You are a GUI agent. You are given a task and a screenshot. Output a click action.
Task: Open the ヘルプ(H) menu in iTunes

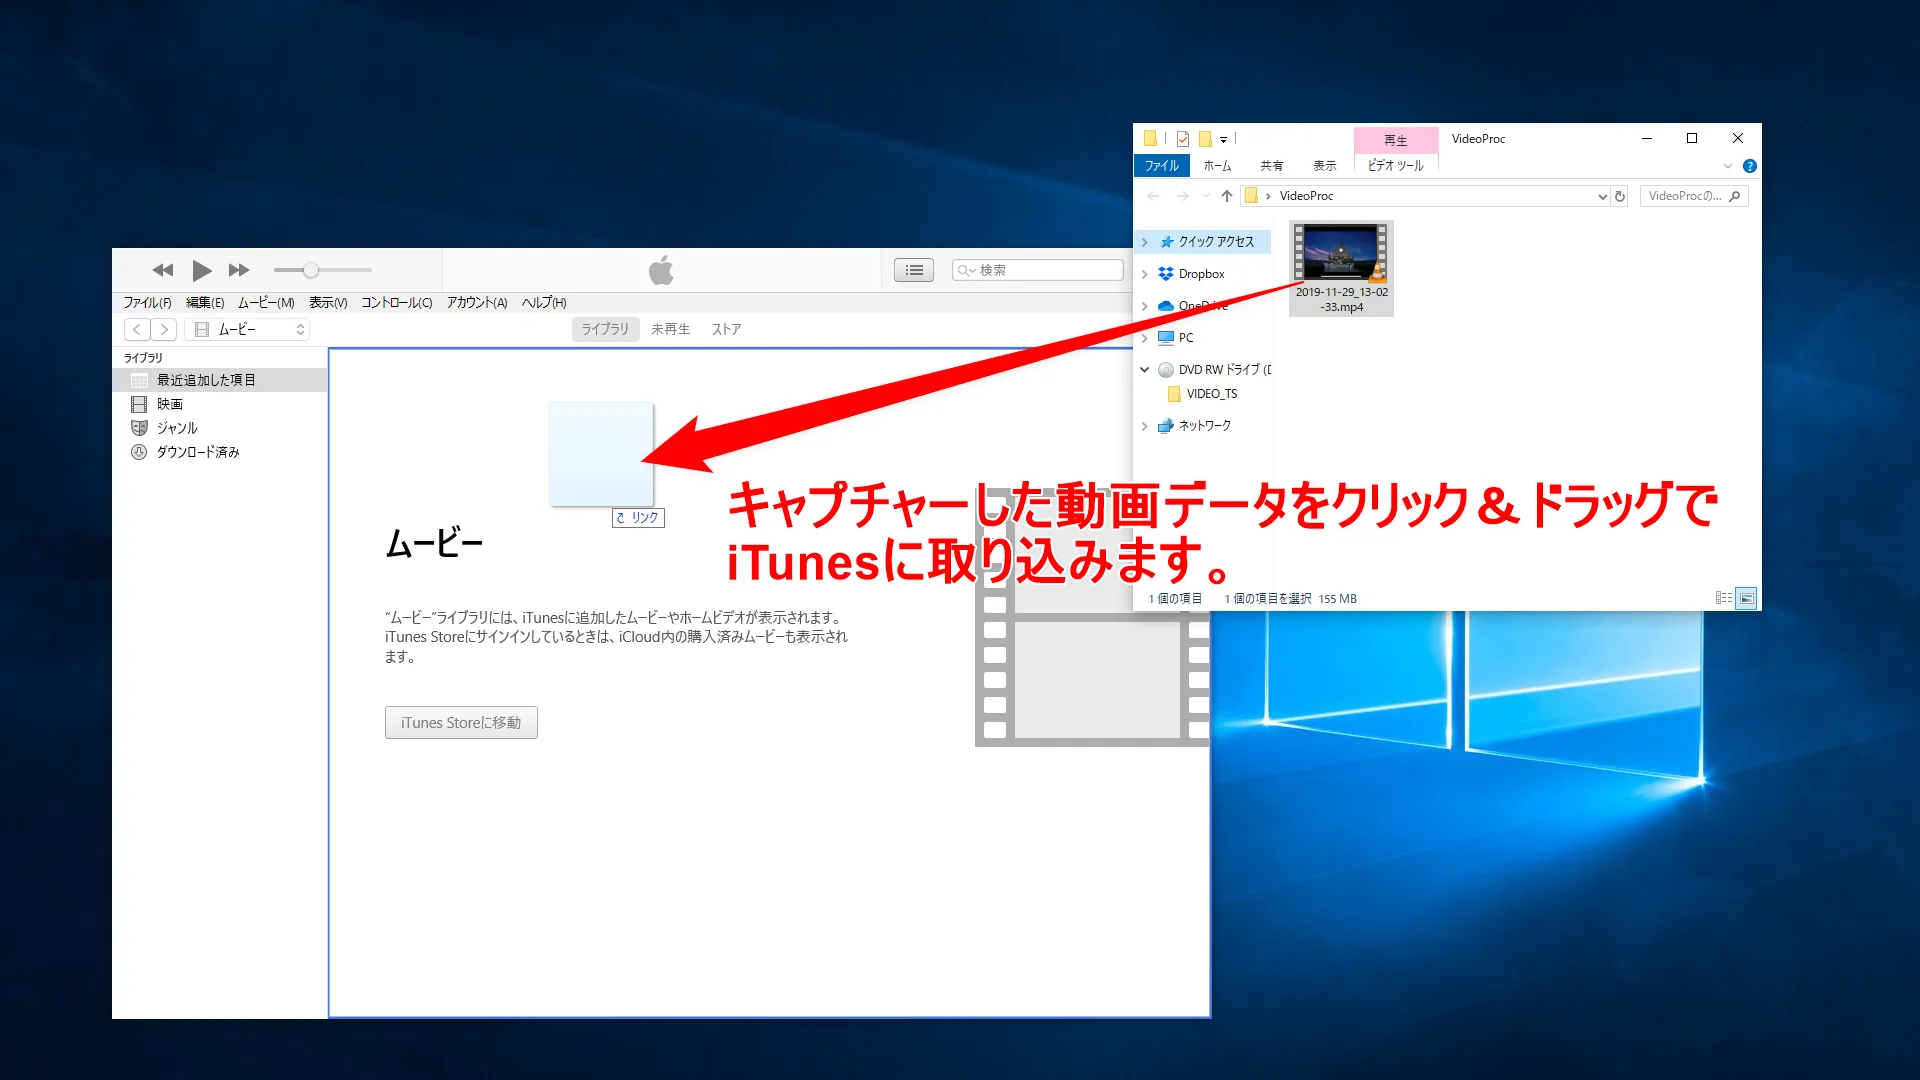[544, 302]
